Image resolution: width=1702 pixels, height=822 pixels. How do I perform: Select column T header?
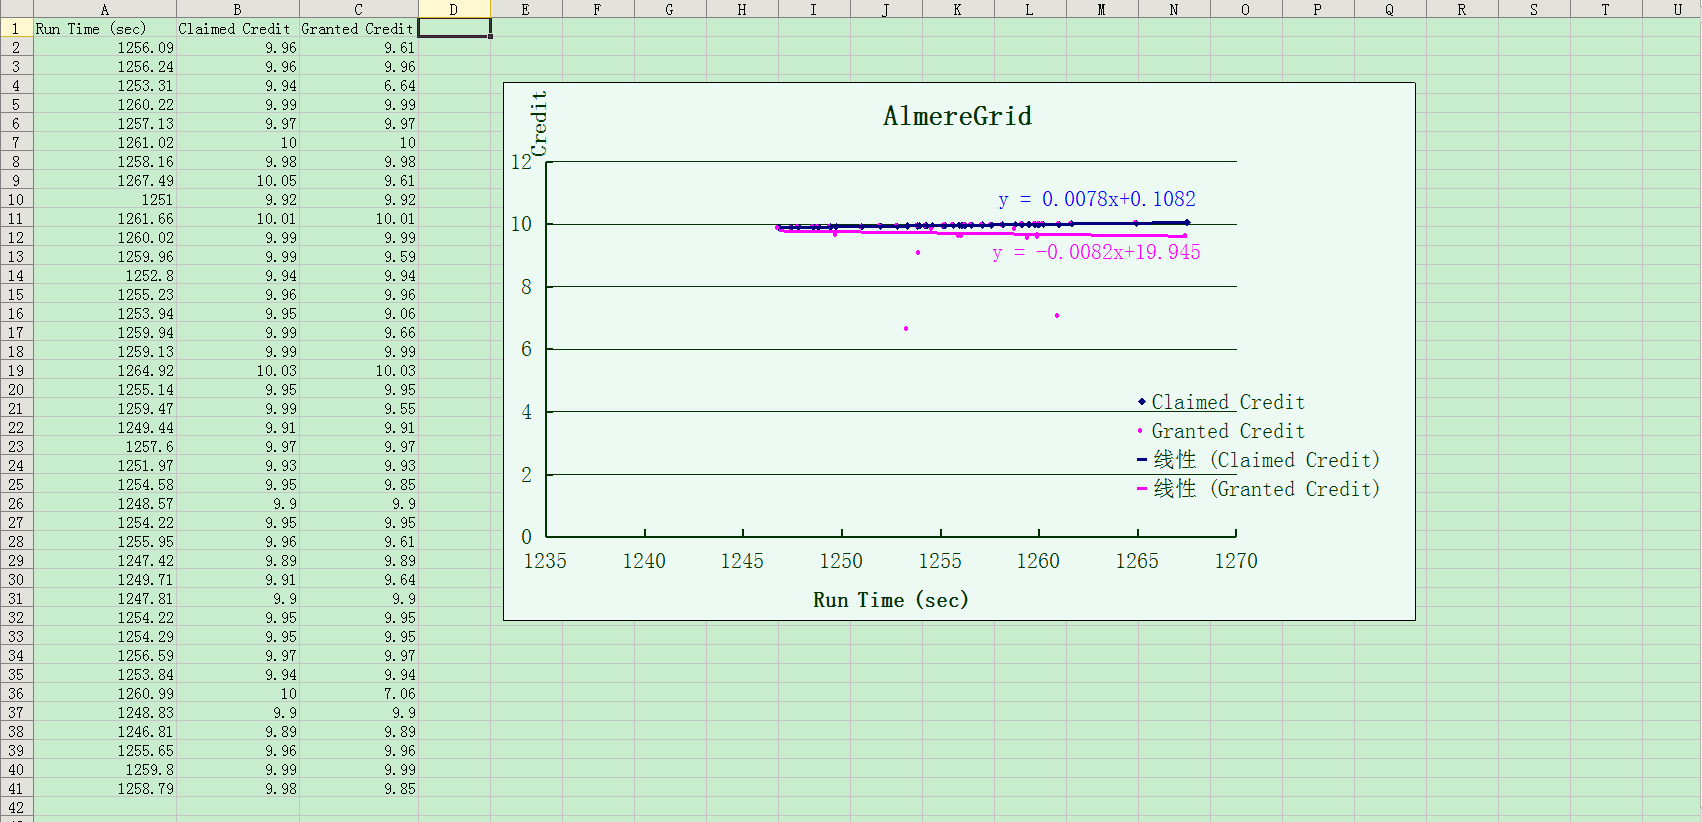pyautogui.click(x=1606, y=9)
